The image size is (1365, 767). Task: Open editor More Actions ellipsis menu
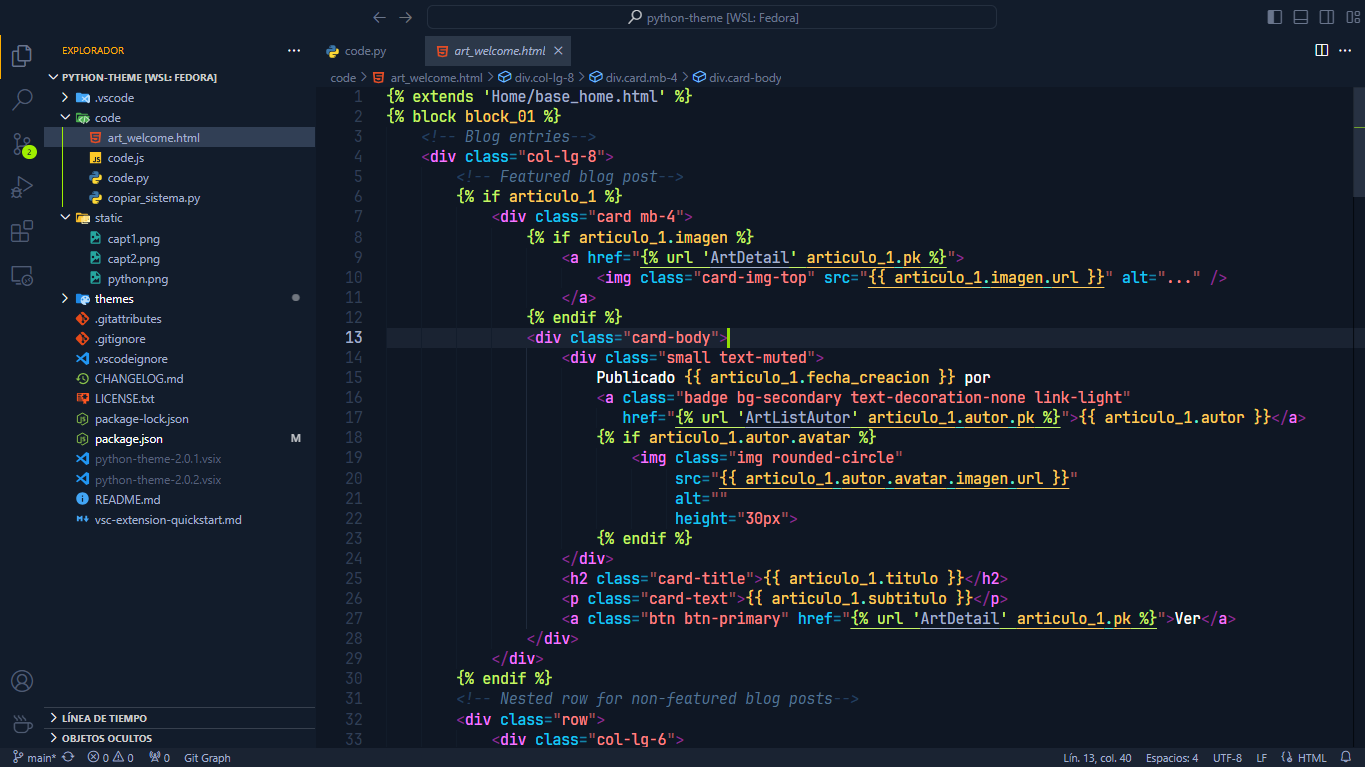tap(1345, 50)
